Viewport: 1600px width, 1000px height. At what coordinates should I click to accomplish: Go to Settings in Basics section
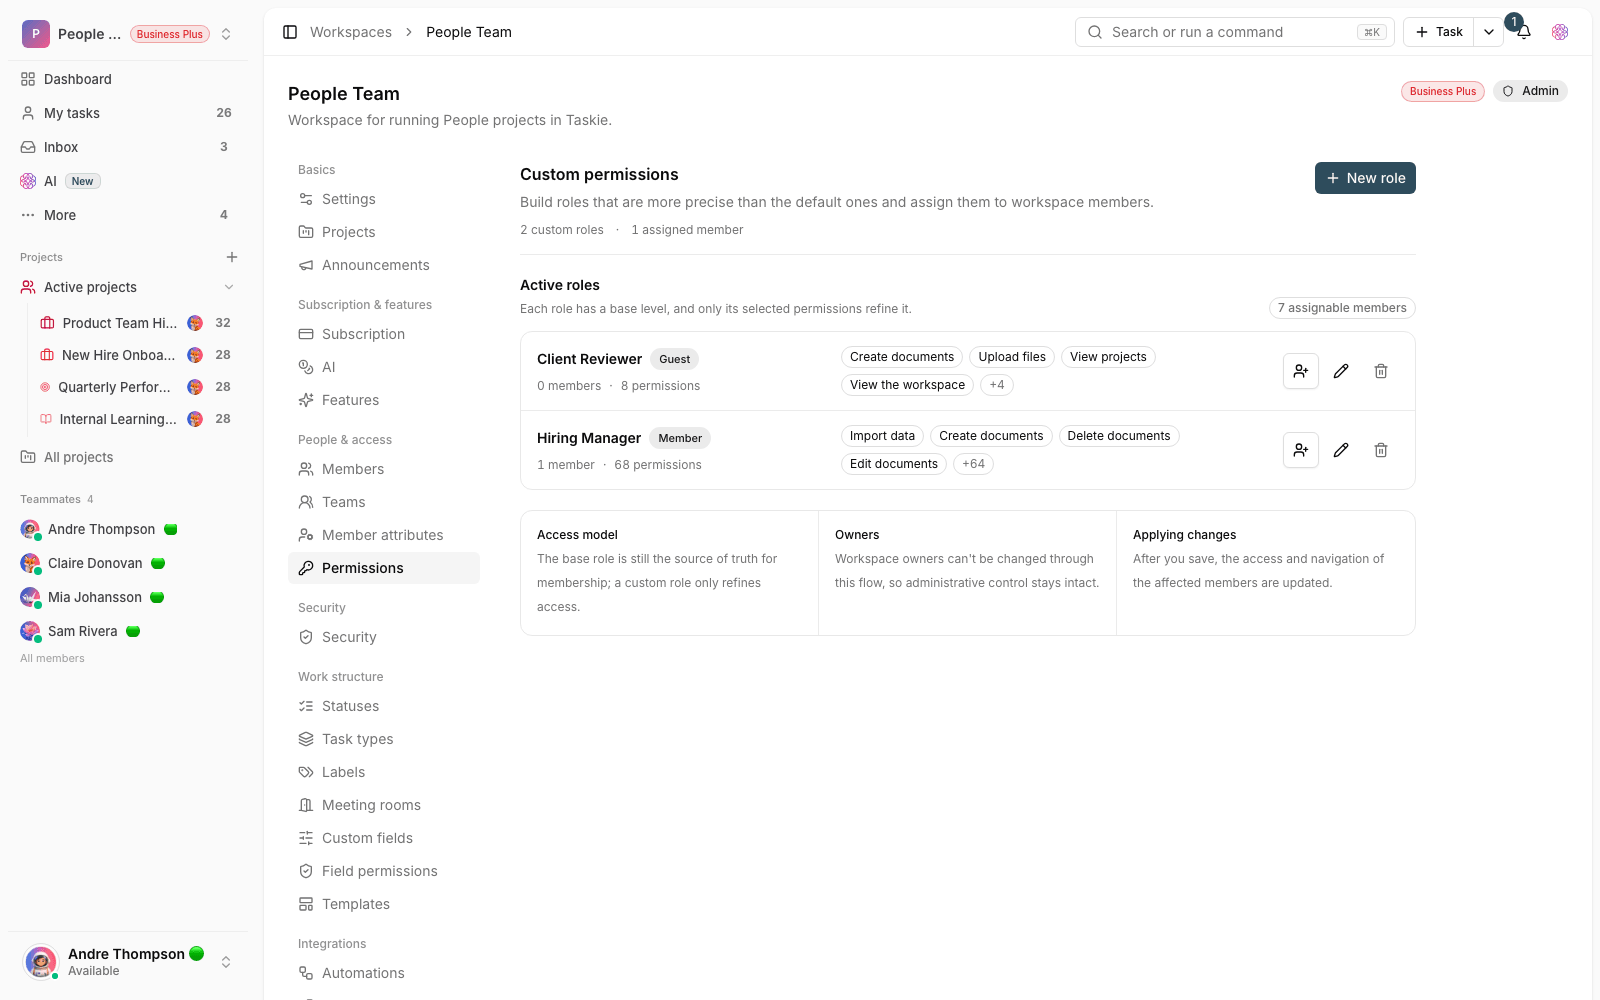(384, 199)
